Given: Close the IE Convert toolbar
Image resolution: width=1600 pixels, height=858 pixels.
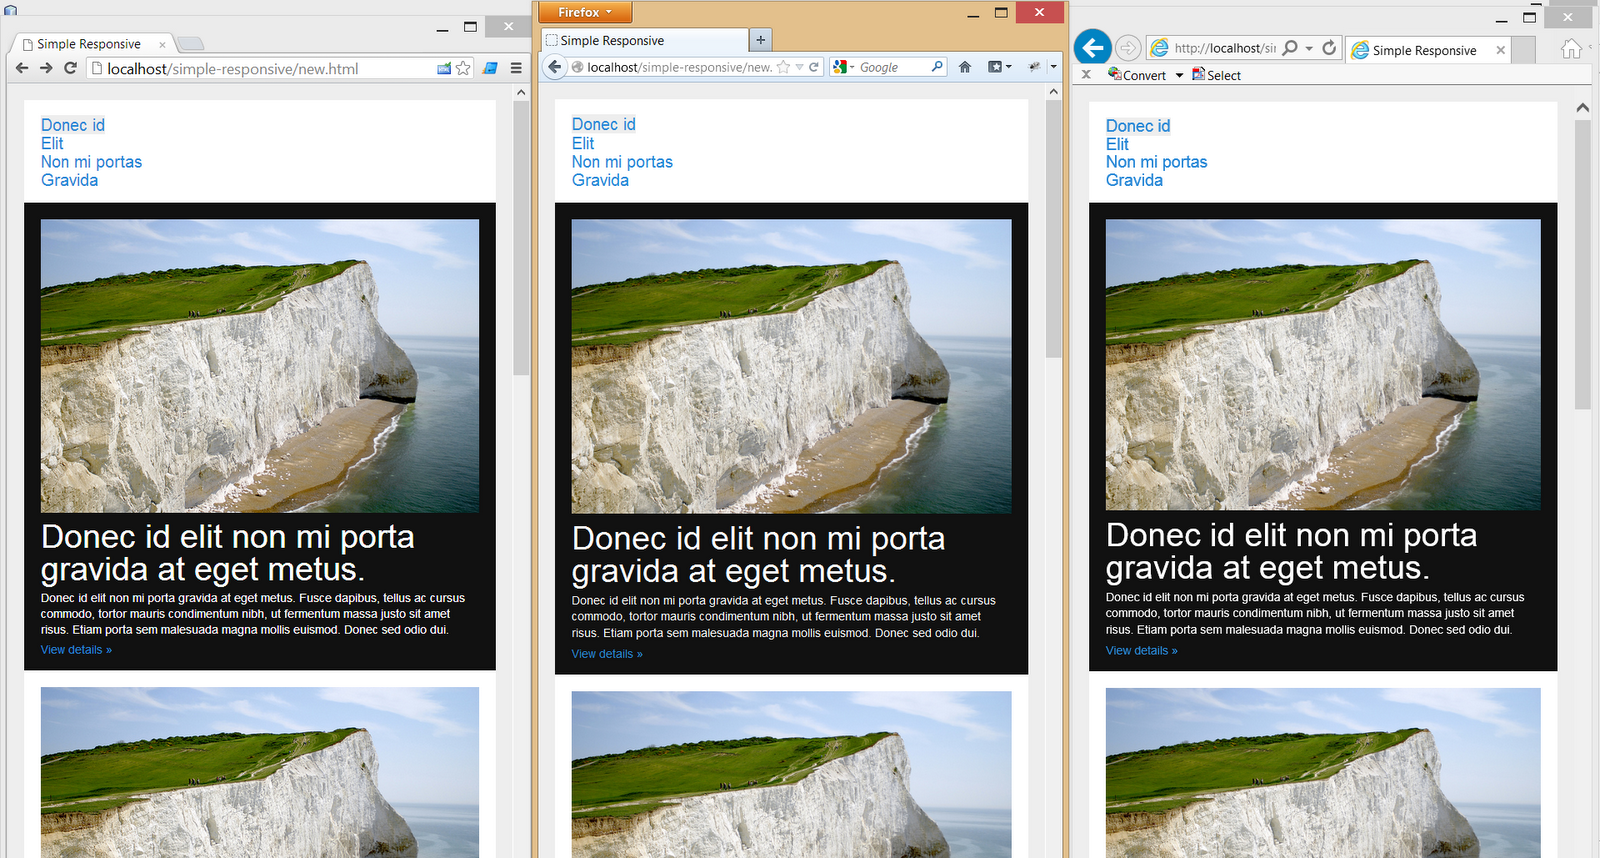Looking at the screenshot, I should tap(1086, 74).
